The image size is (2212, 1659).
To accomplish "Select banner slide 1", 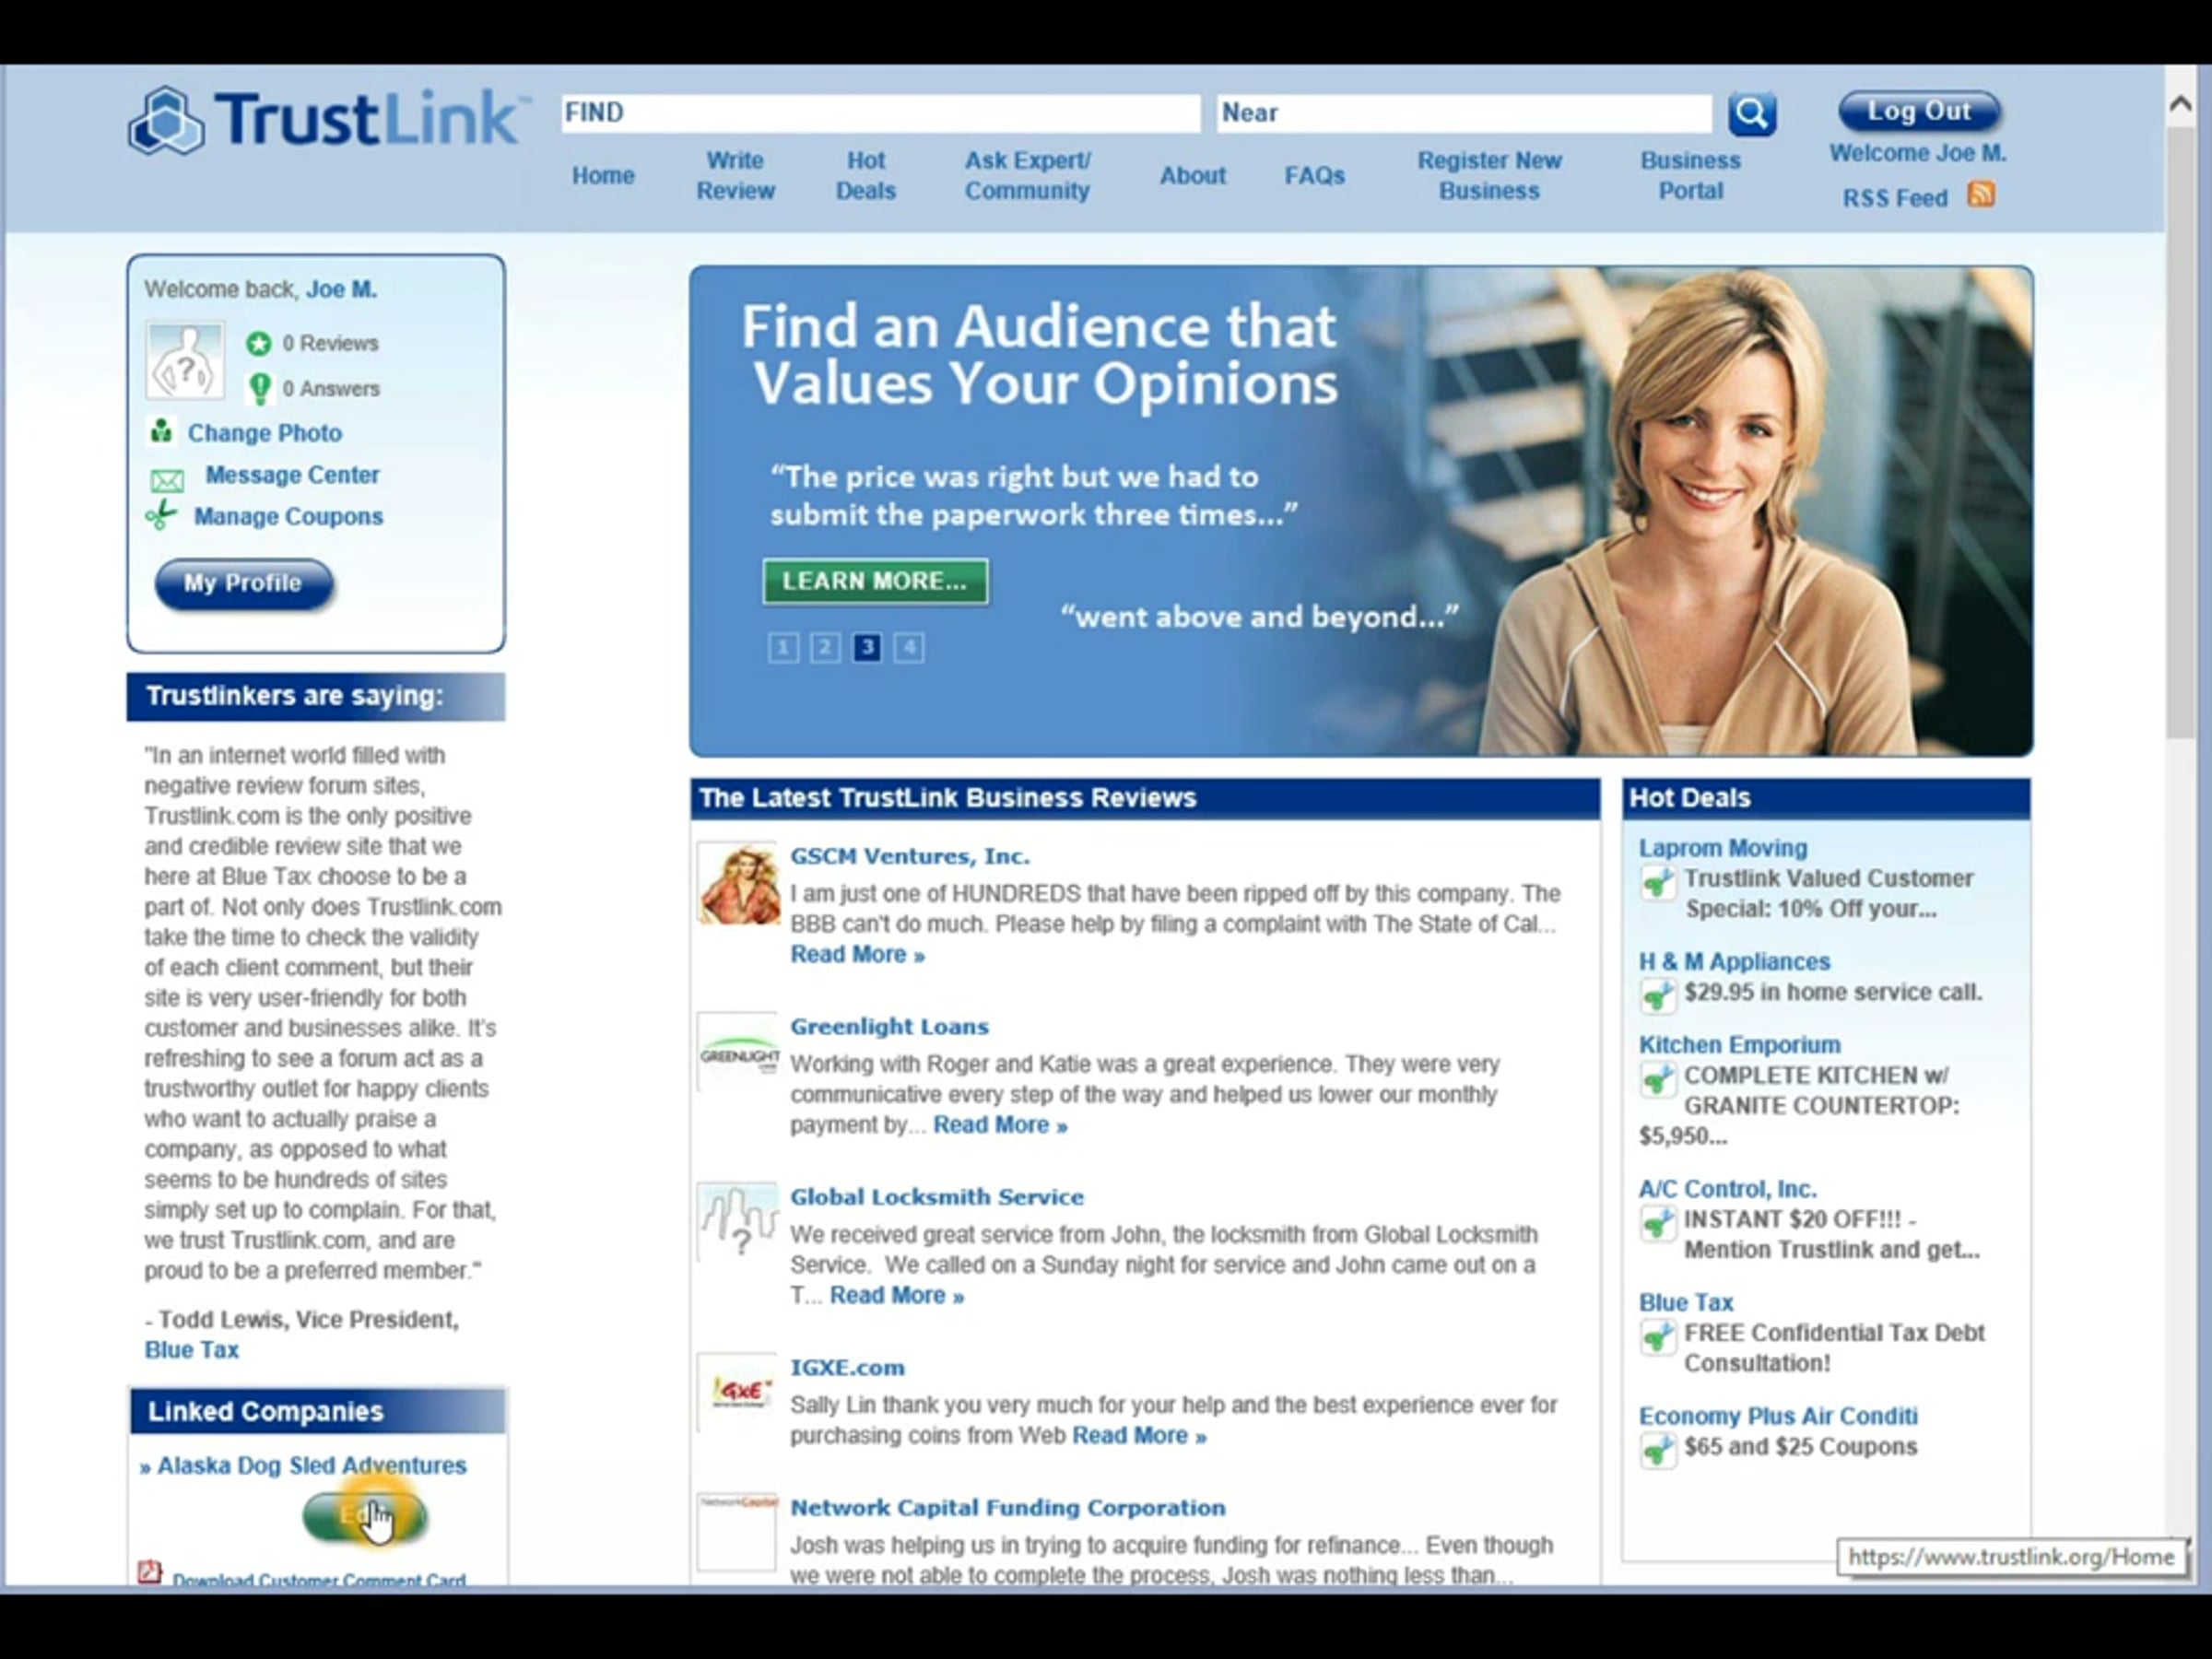I will 783,648.
